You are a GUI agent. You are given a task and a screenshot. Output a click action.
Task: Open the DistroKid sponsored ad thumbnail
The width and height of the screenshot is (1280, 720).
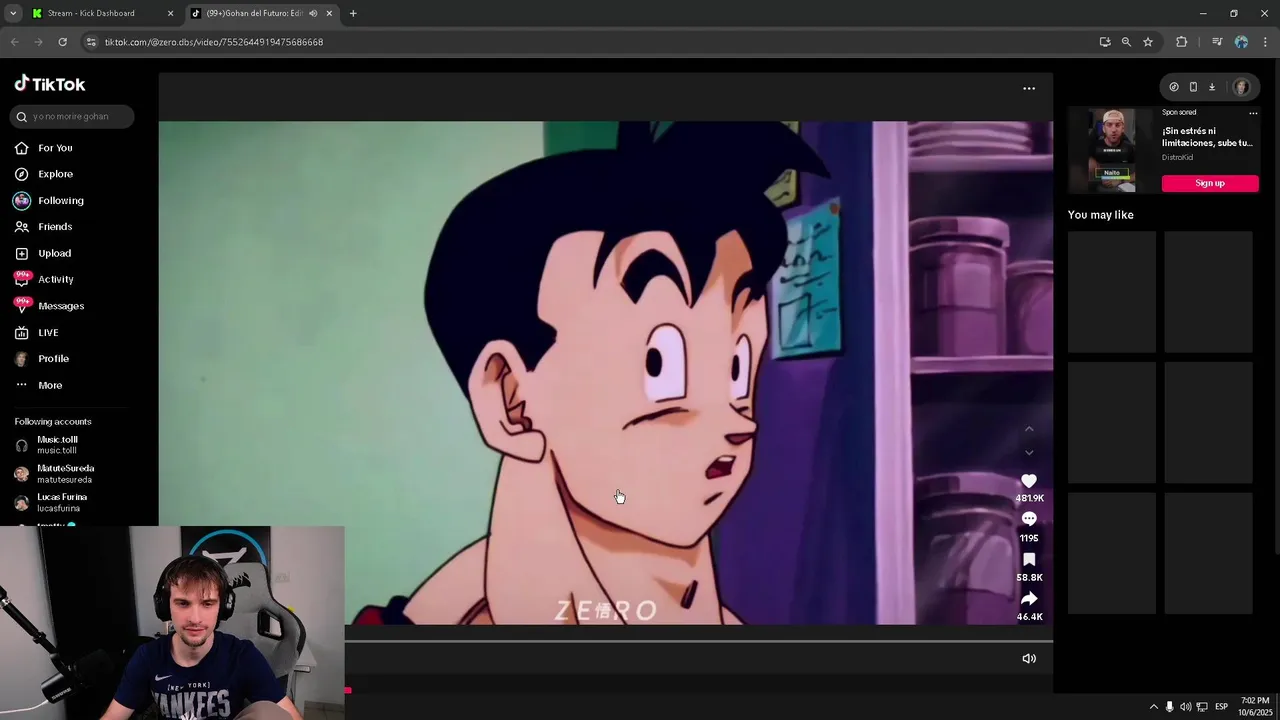[x=1112, y=150]
